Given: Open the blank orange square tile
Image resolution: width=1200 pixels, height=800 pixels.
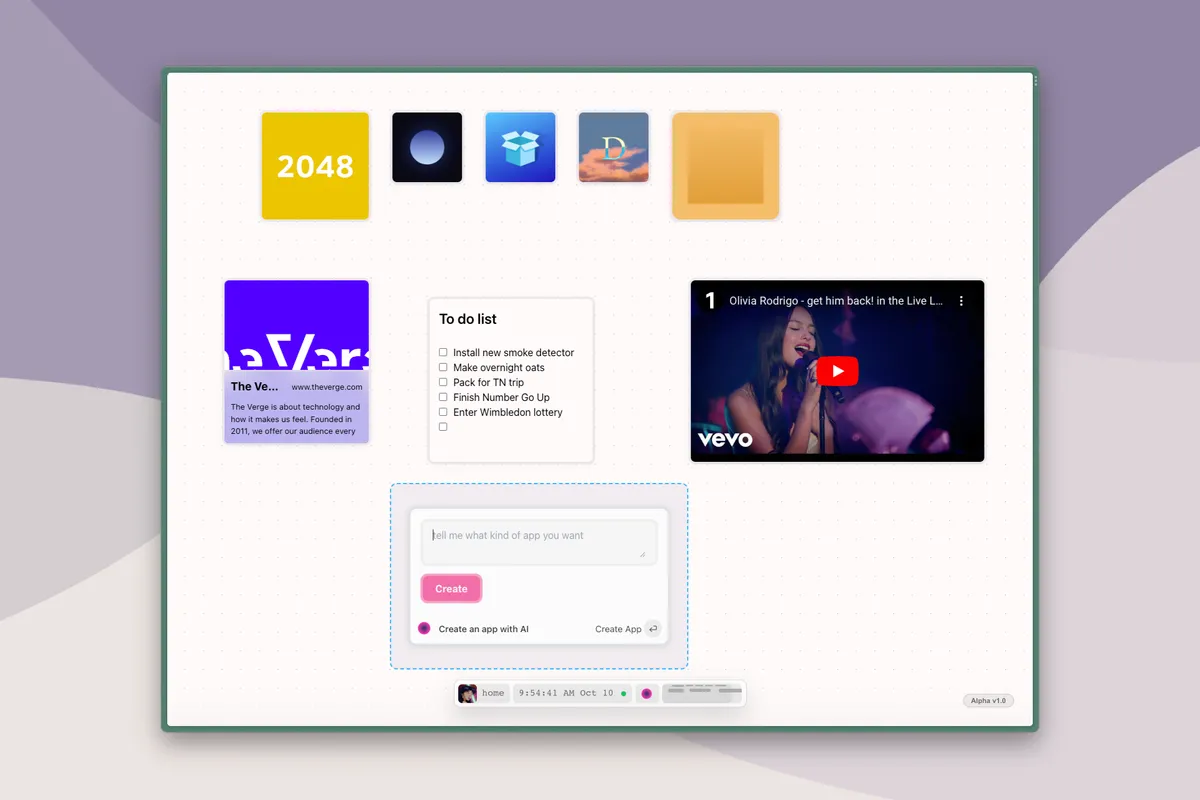Looking at the screenshot, I should tap(725, 166).
